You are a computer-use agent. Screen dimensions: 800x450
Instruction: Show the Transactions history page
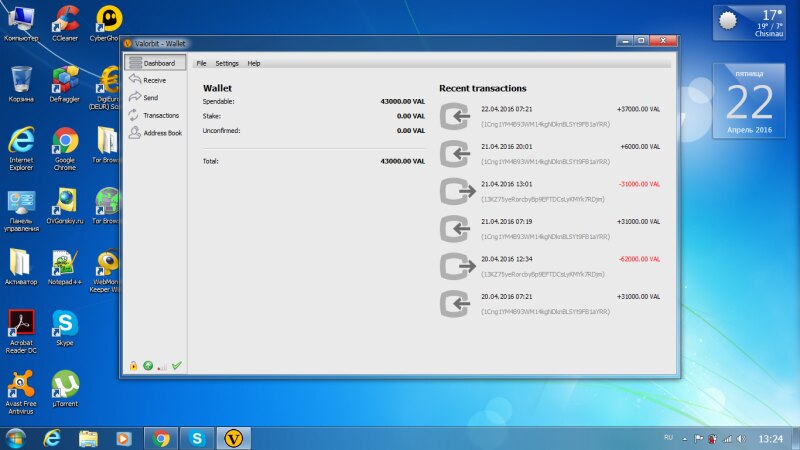point(159,115)
